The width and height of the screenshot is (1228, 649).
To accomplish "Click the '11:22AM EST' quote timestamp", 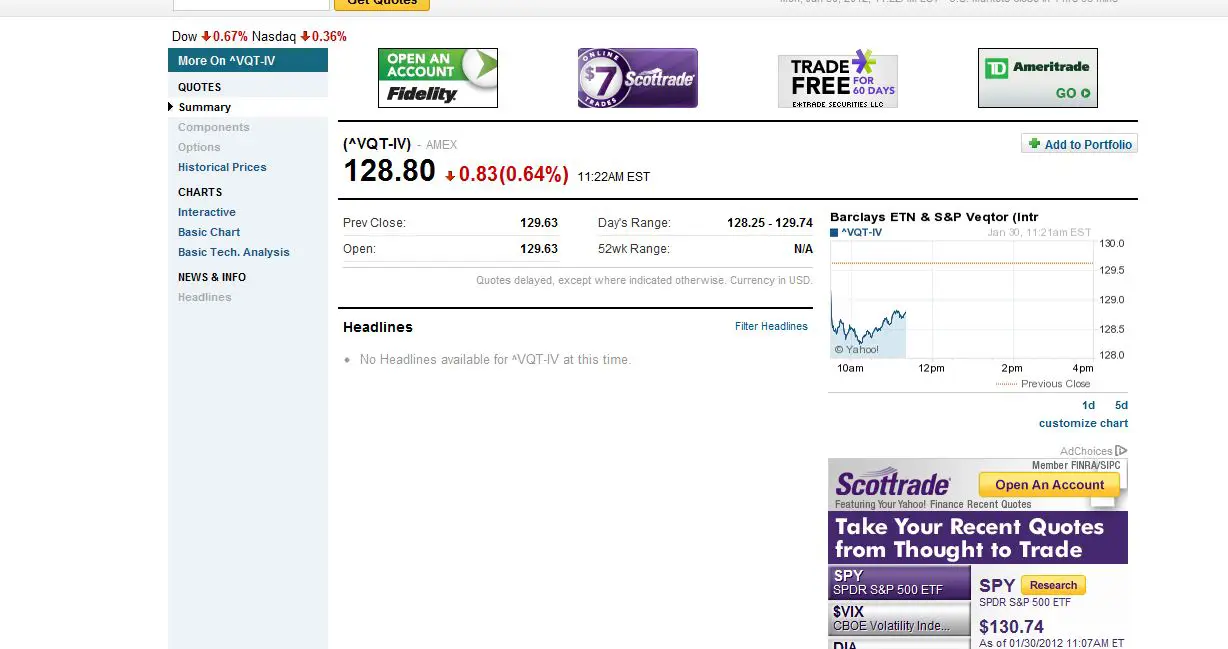I will (614, 177).
